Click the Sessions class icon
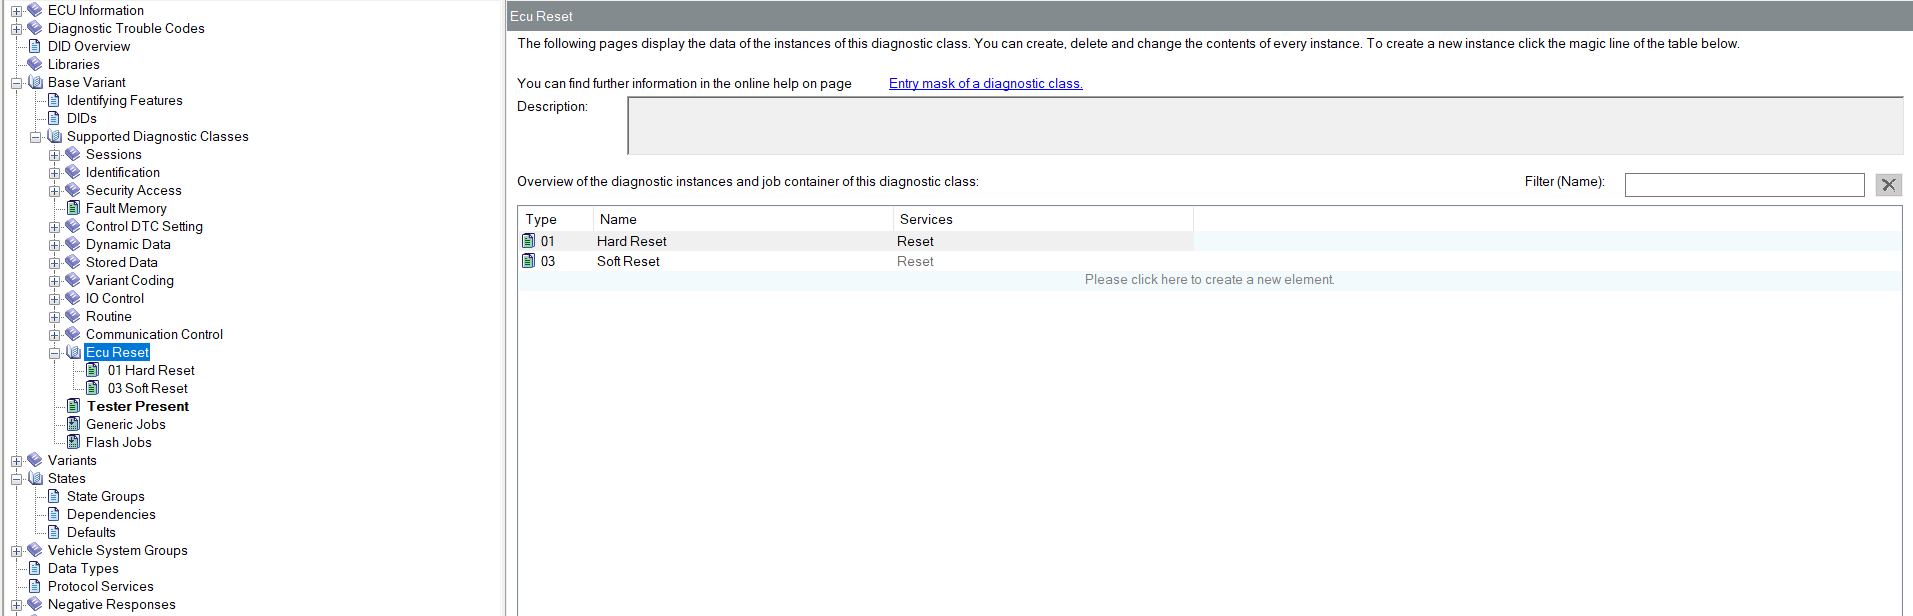Viewport: 1913px width, 616px height. click(x=73, y=154)
